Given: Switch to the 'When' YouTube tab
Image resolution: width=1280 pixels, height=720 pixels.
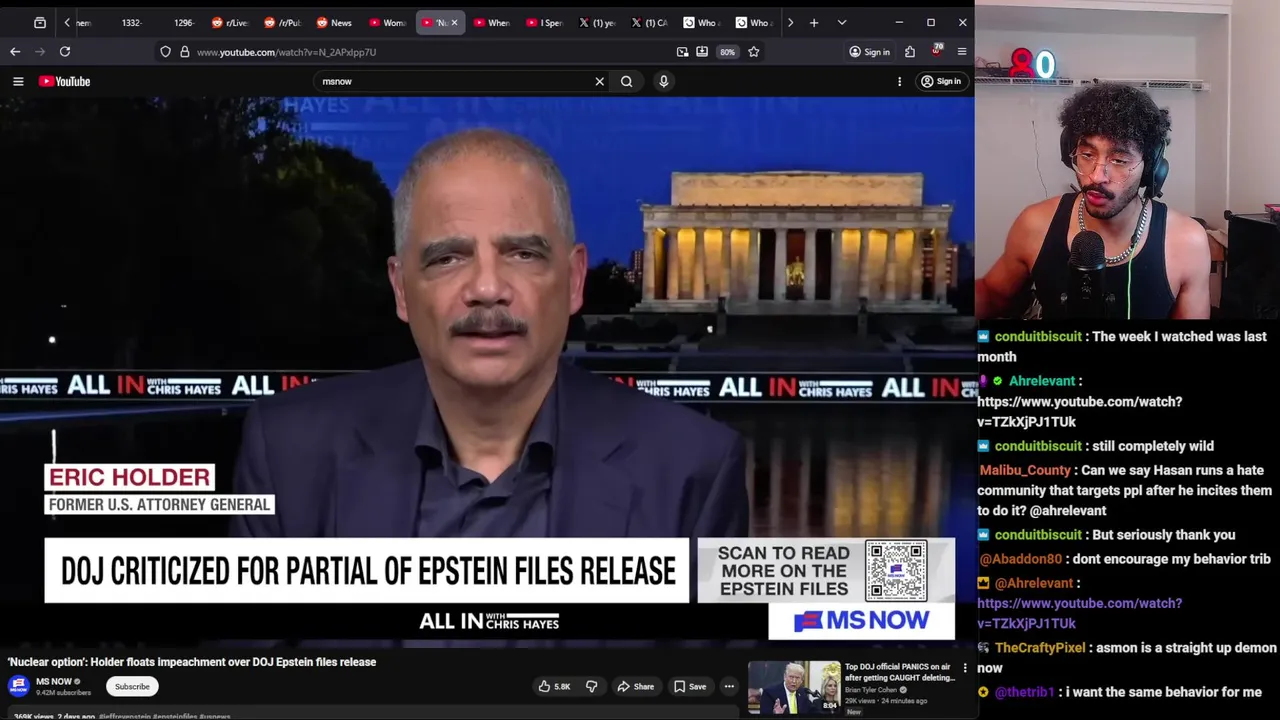Looking at the screenshot, I should click(491, 22).
